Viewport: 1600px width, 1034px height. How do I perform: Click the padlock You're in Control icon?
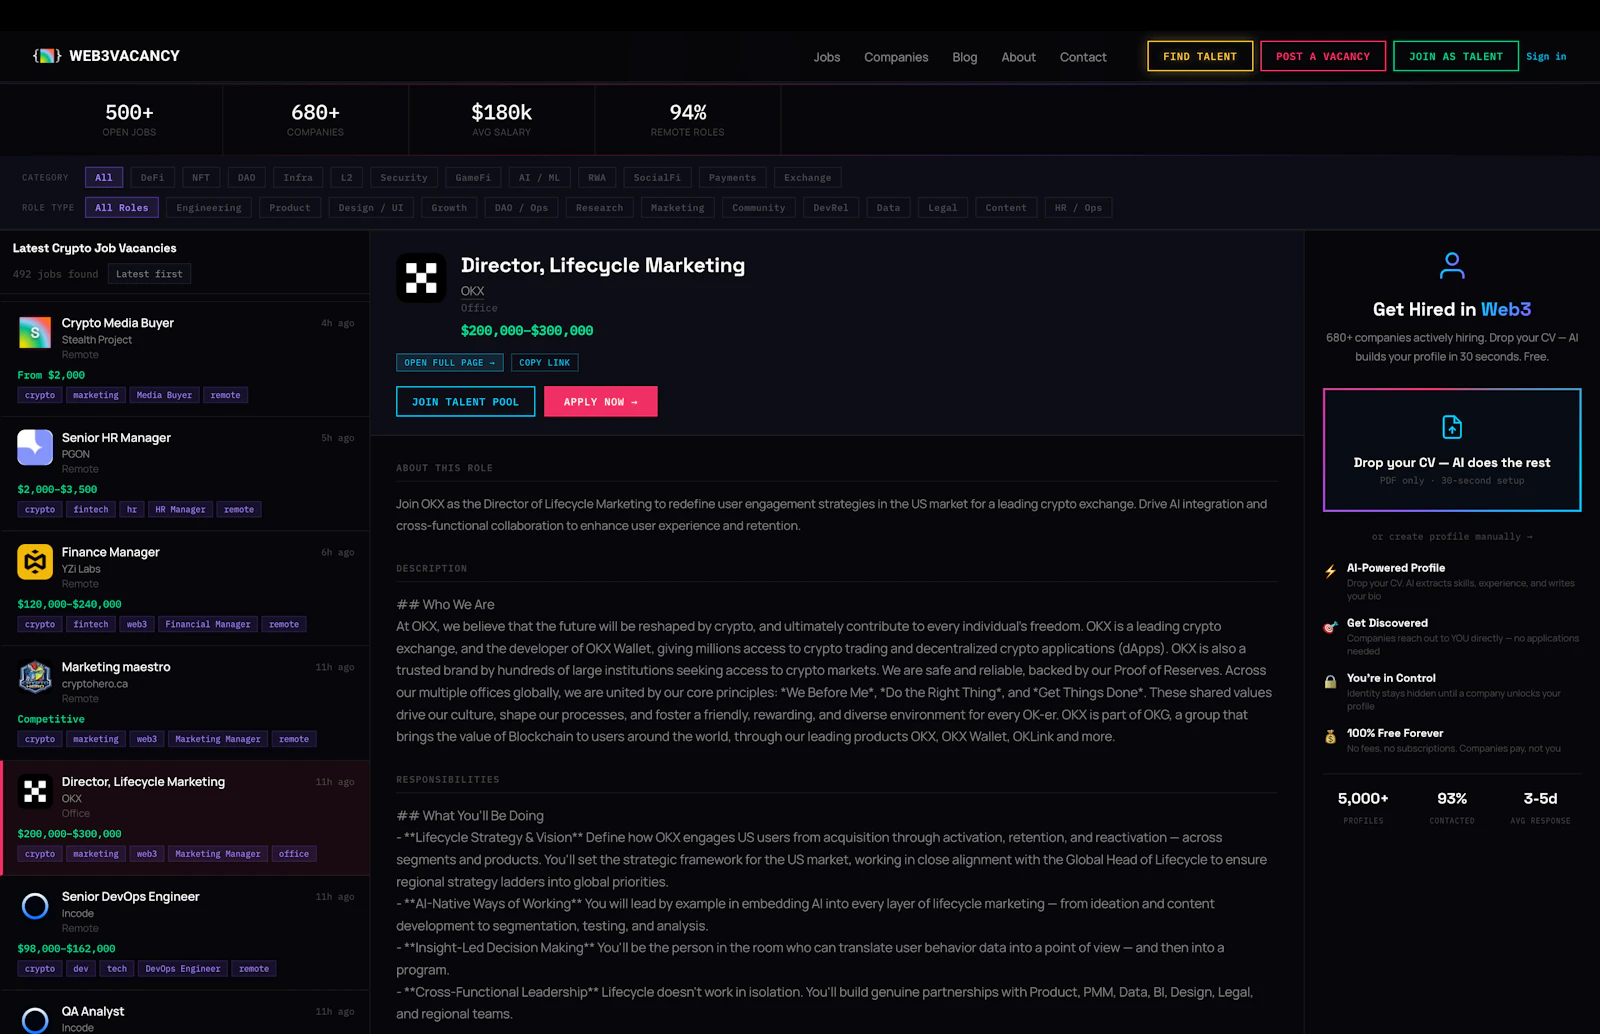(1330, 682)
